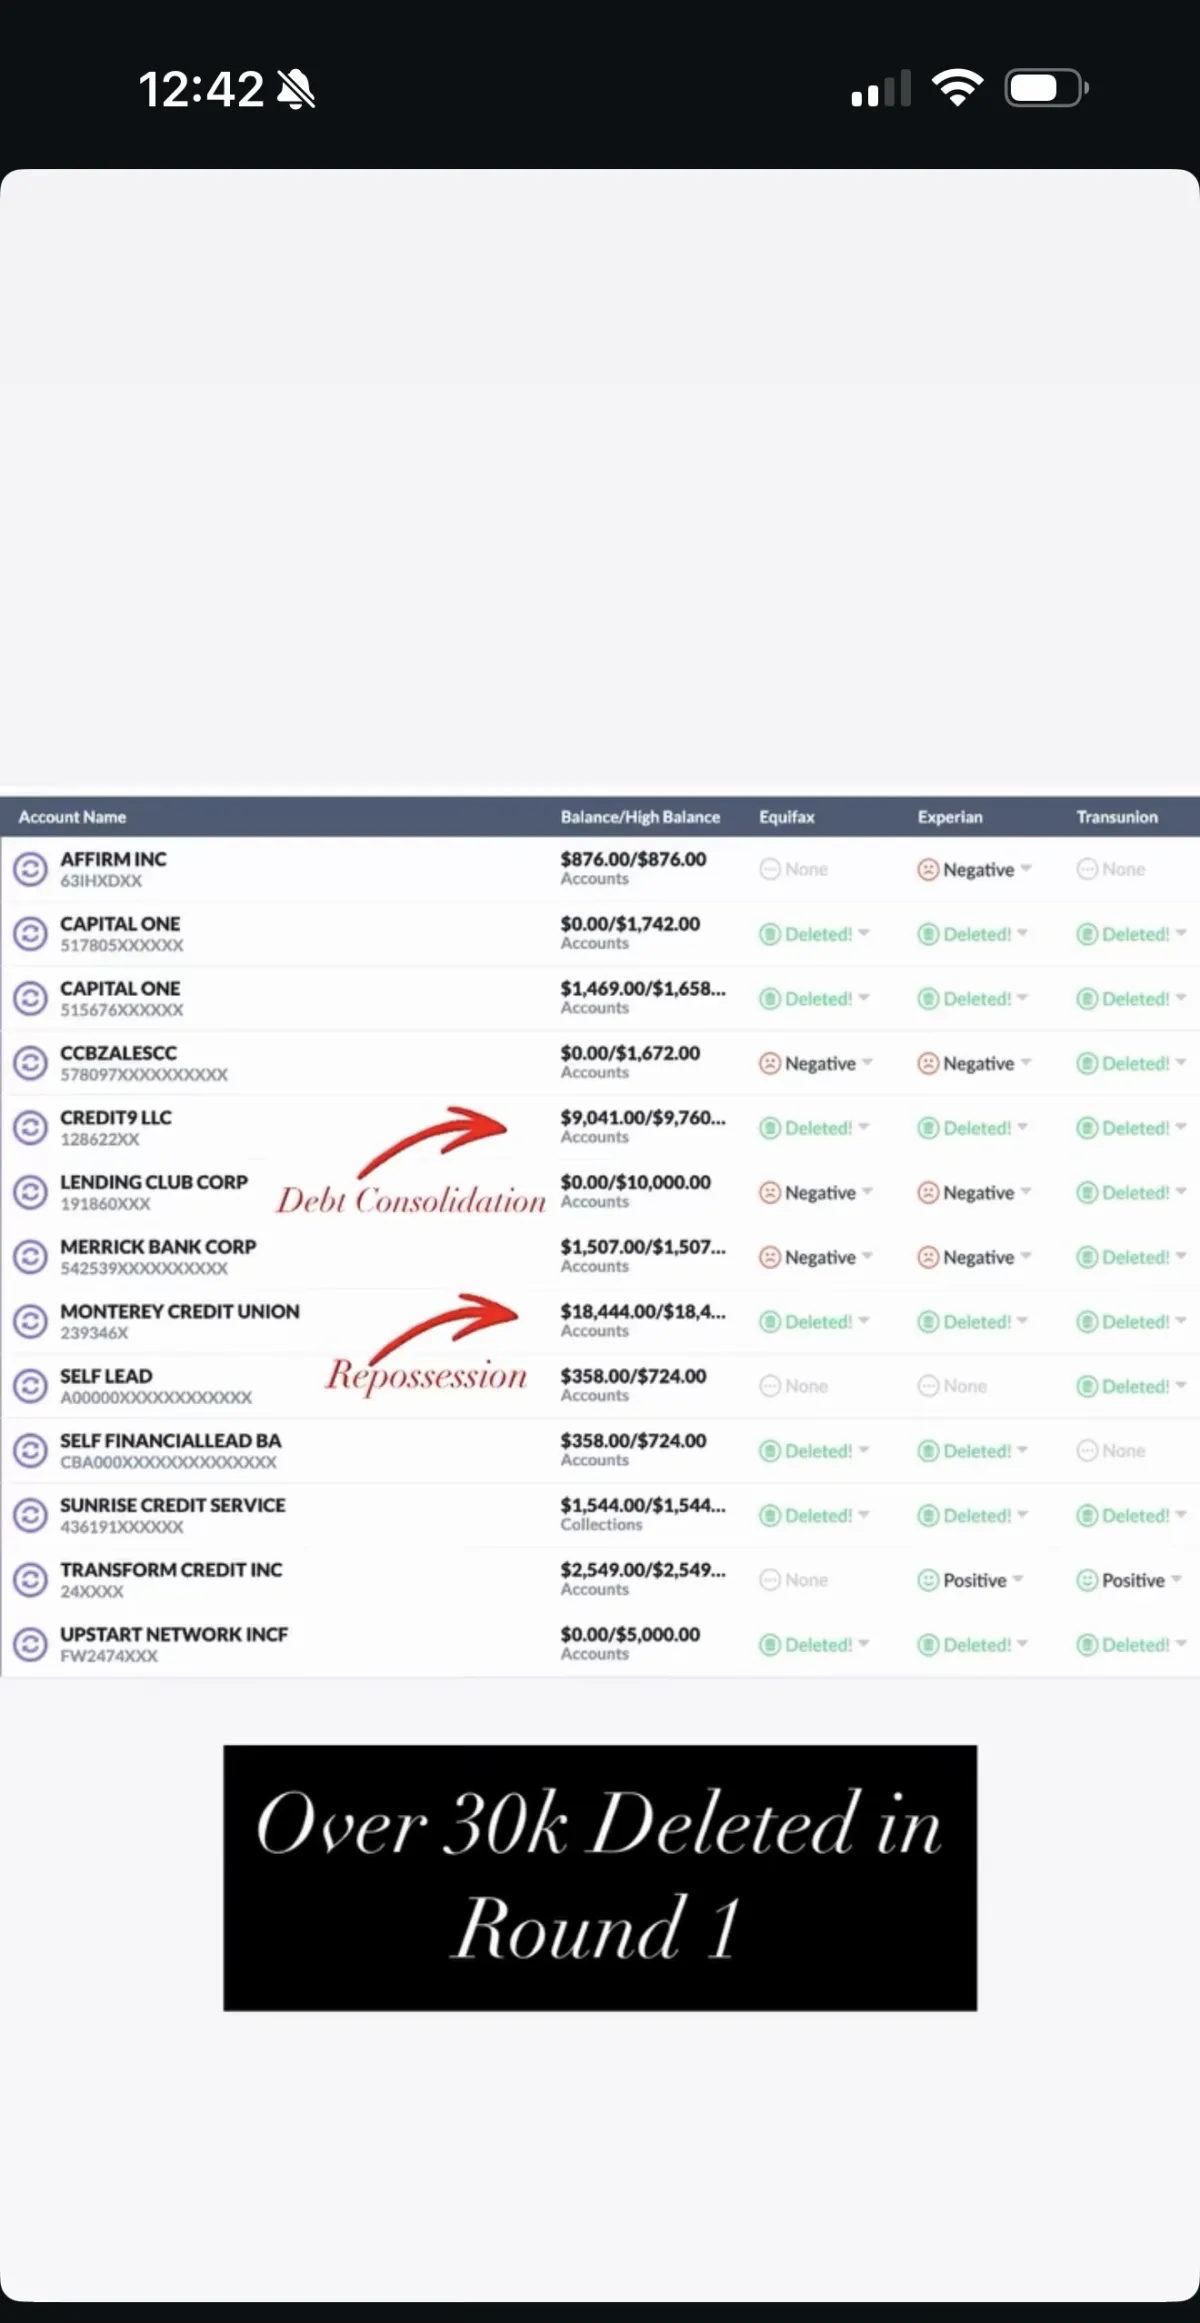Click the $0.00/$10,000.00 balance value
Viewport: 1200px width, 2323px height.
tap(635, 1182)
